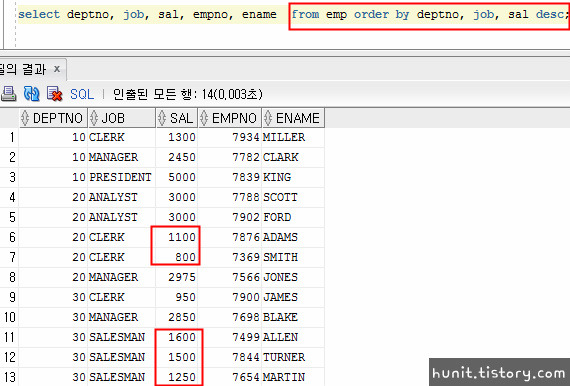
Task: Select the MILLER name cell
Action: [x=293, y=137]
